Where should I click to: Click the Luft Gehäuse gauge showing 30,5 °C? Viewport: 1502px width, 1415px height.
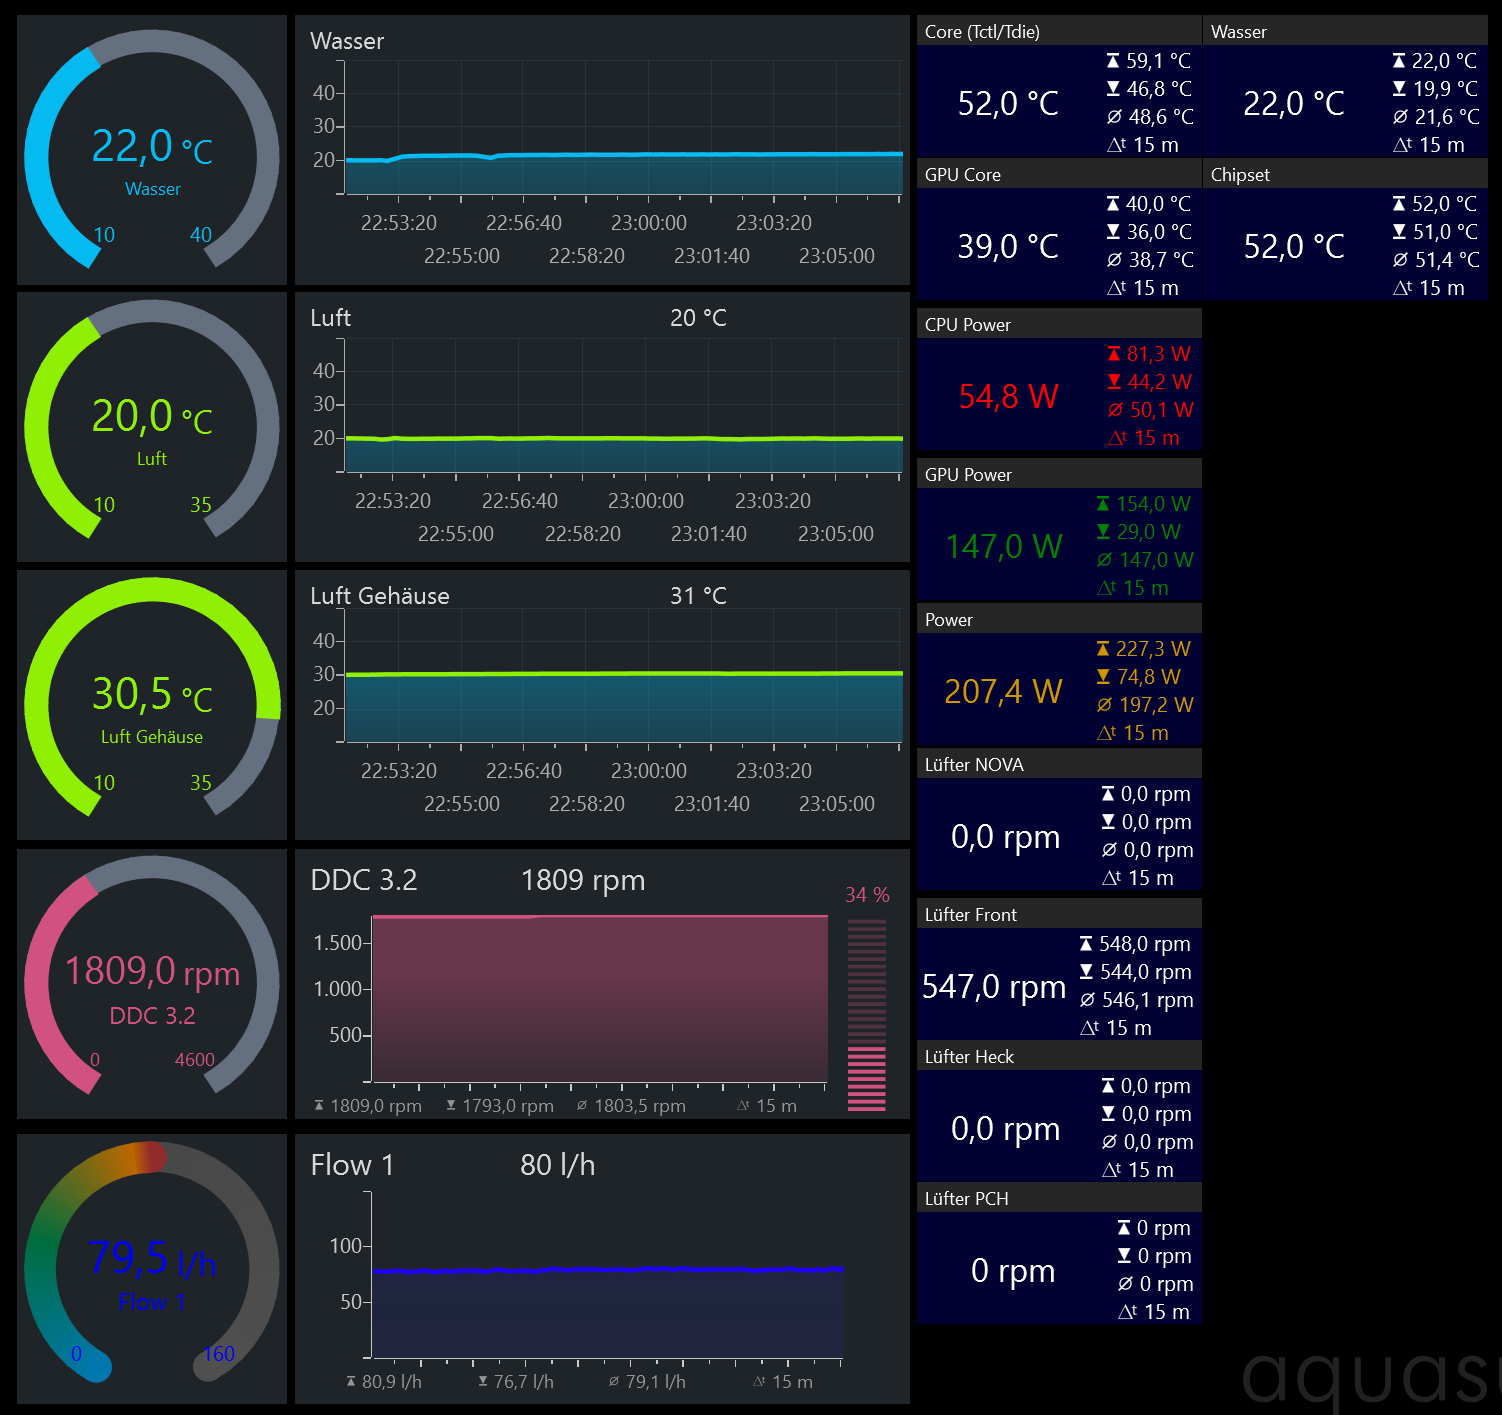[x=152, y=705]
